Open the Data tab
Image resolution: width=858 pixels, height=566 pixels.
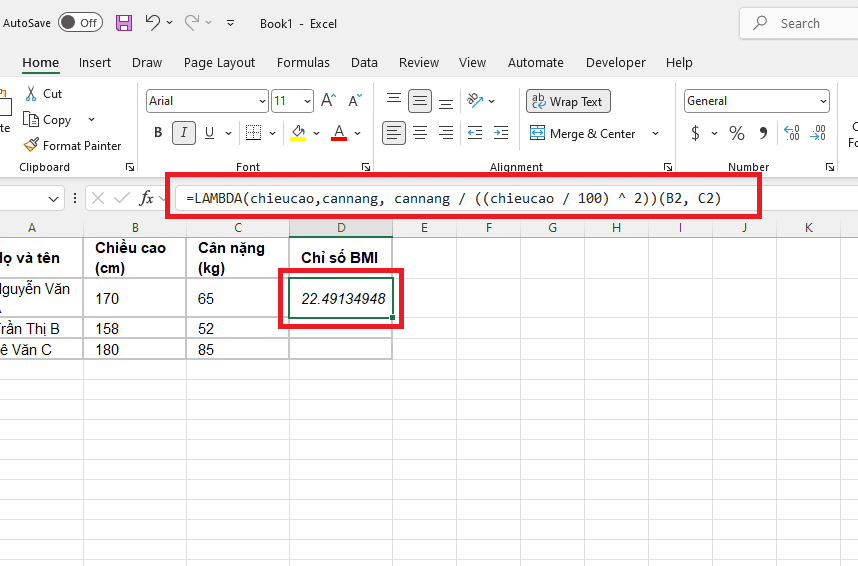click(x=364, y=62)
